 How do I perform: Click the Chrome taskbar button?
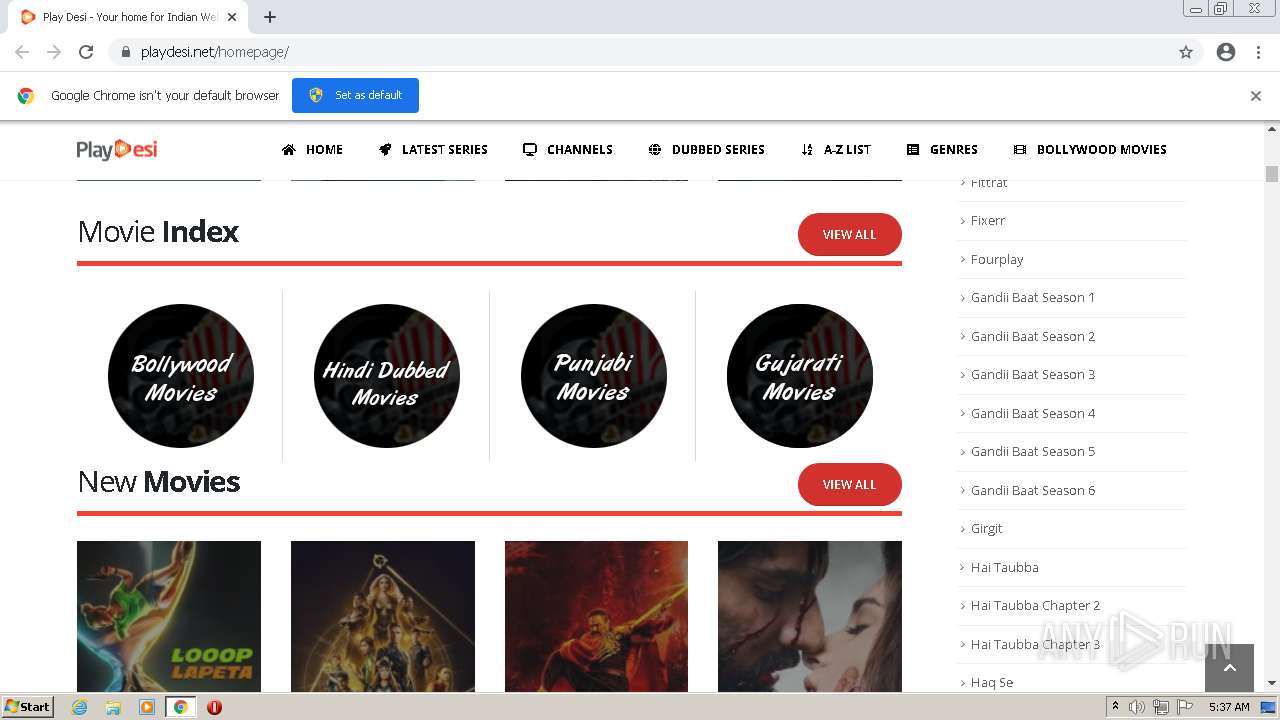click(x=180, y=707)
